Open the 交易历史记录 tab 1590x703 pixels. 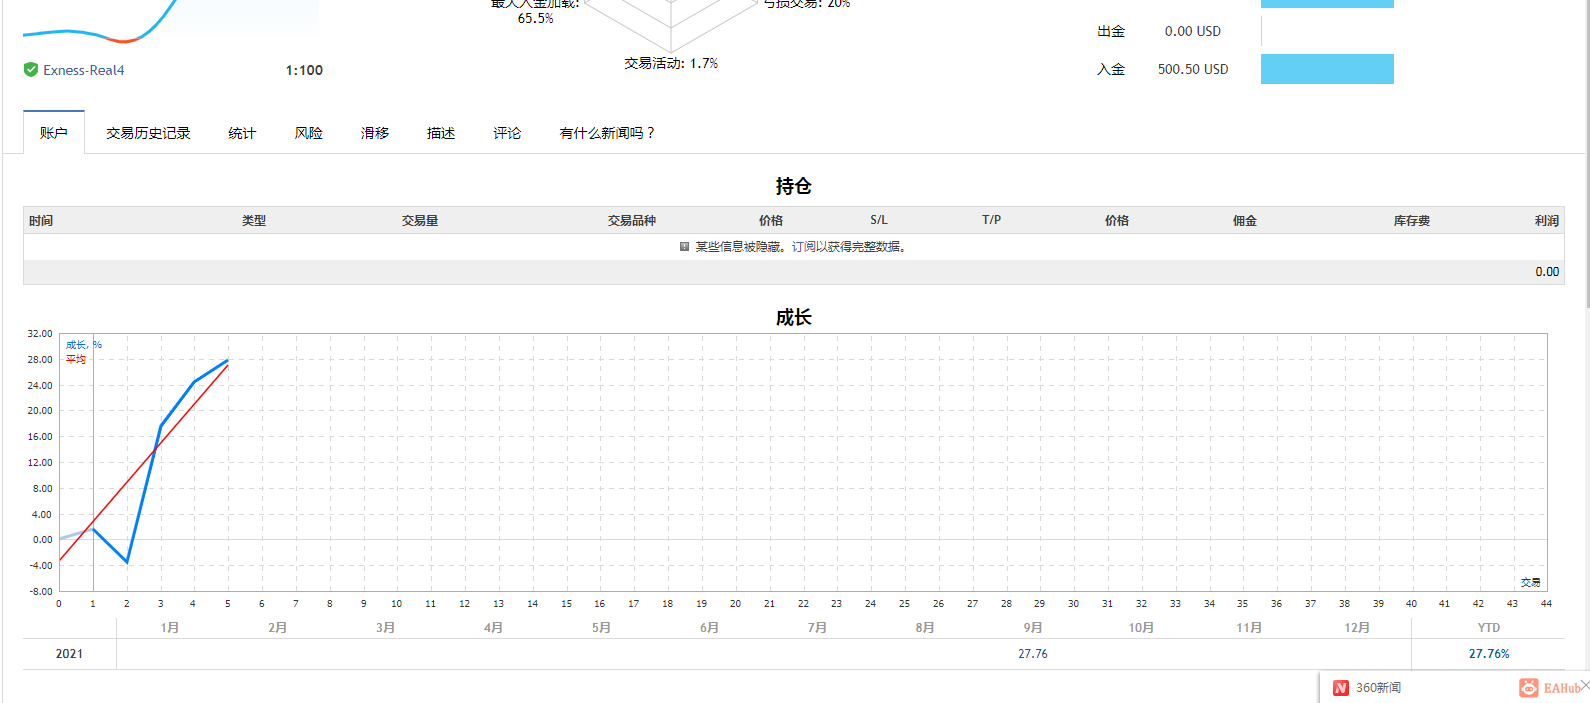click(x=148, y=133)
